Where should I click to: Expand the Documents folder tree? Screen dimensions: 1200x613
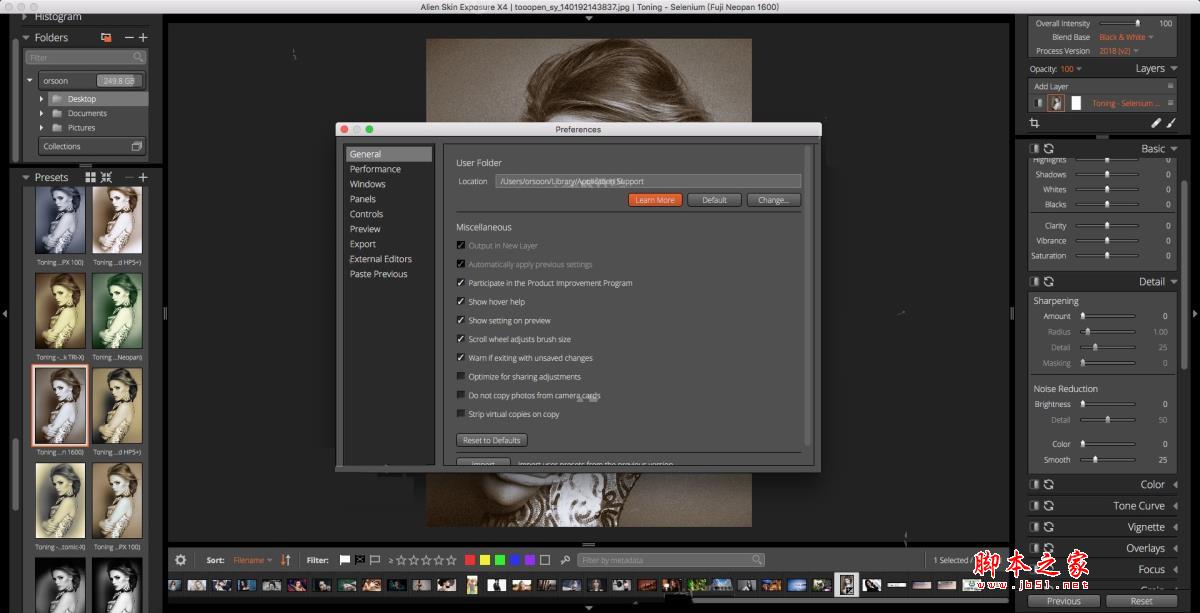tap(42, 113)
